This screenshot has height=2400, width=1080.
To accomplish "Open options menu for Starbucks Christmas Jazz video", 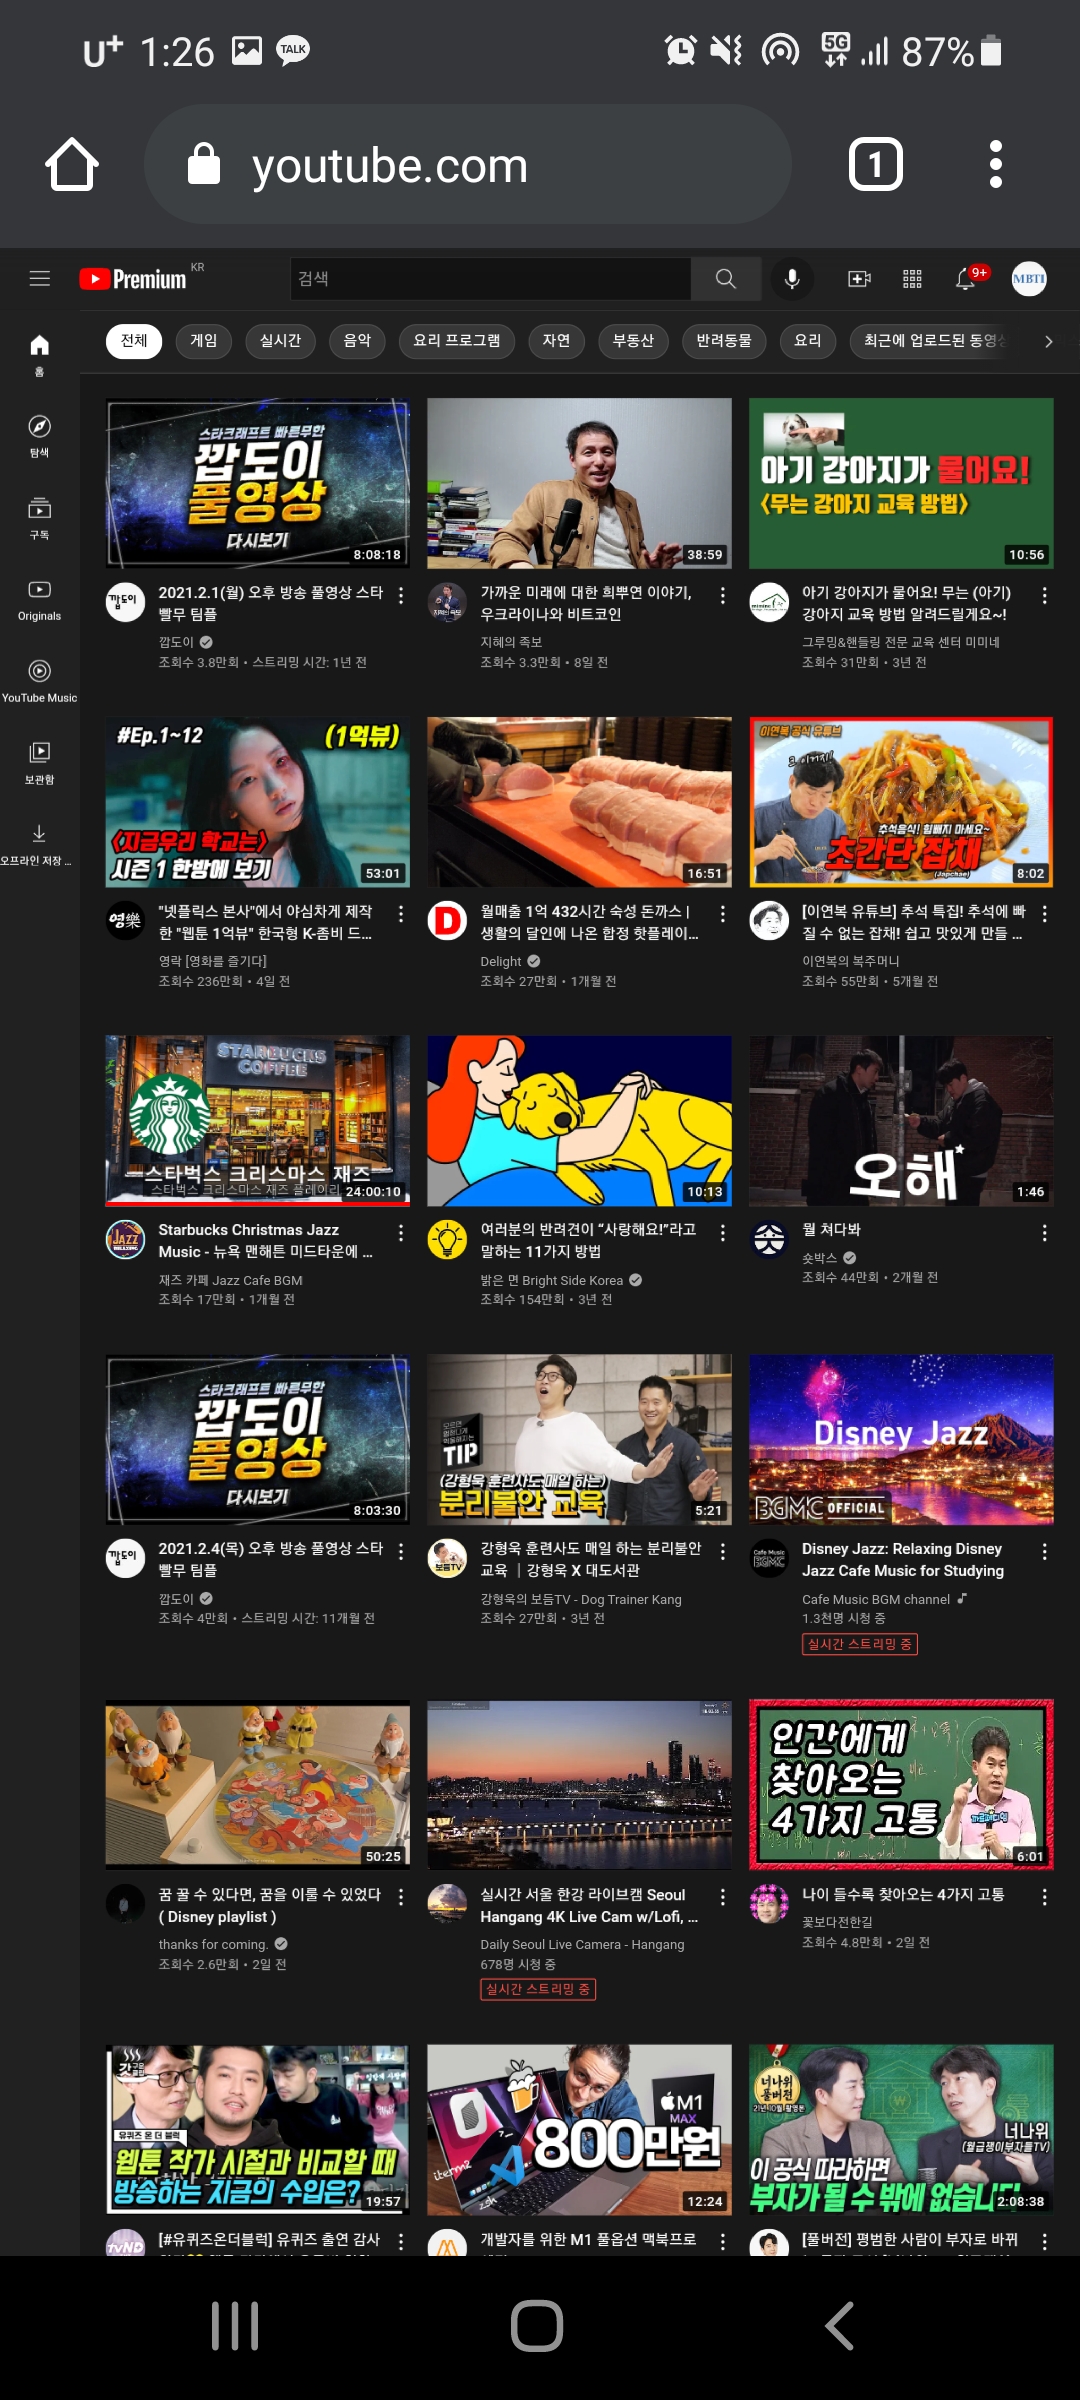I will [x=401, y=1233].
